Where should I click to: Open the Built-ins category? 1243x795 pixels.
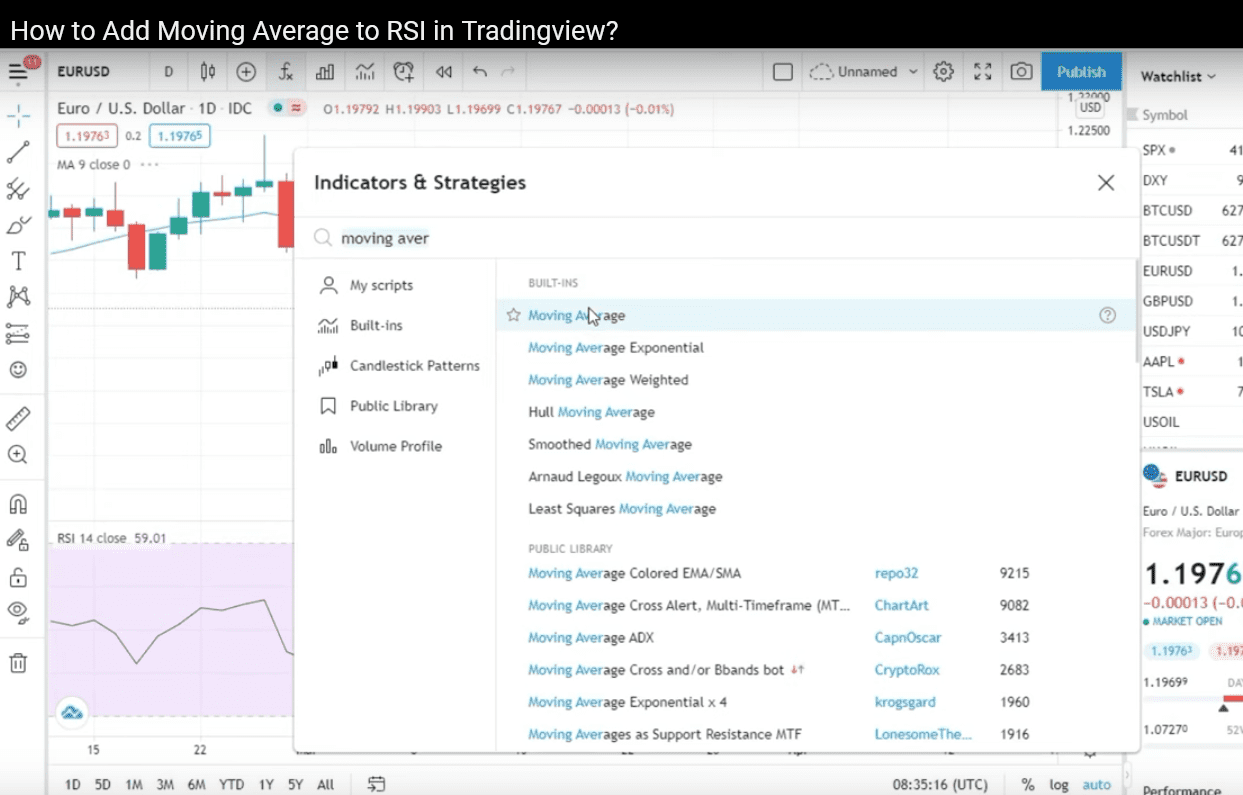[376, 326]
